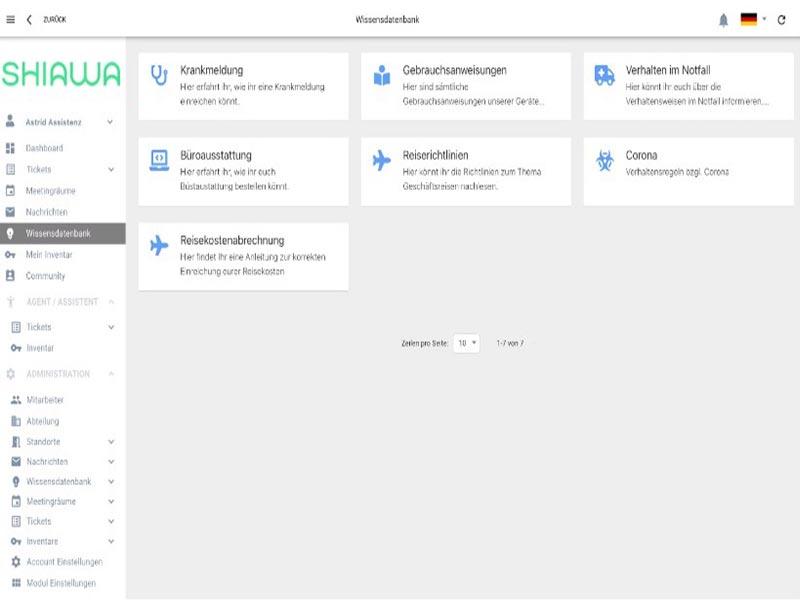Viewport: 800px width, 600px height.
Task: Click the German flag language icon
Action: coord(748,19)
